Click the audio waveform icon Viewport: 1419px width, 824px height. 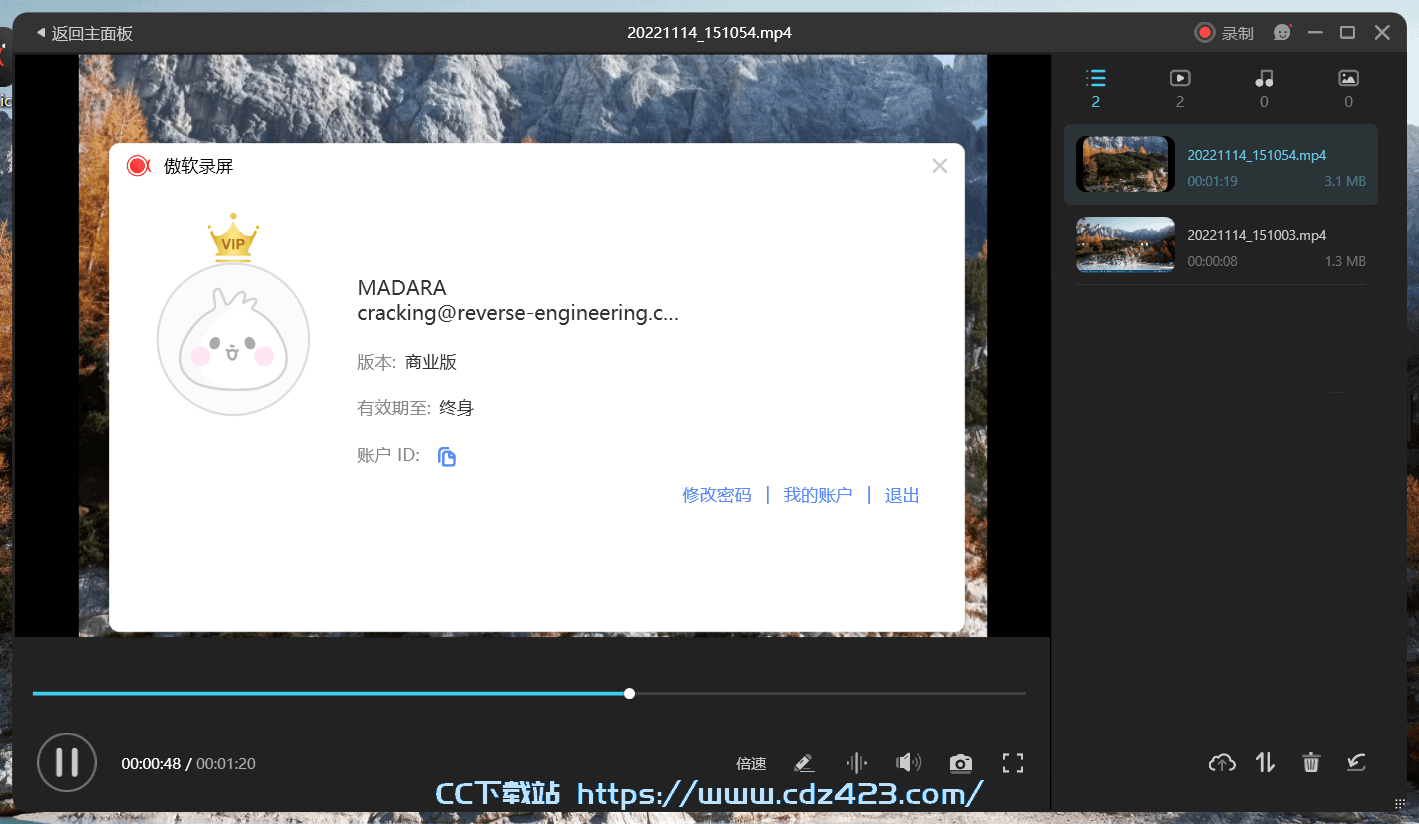pyautogui.click(x=857, y=764)
